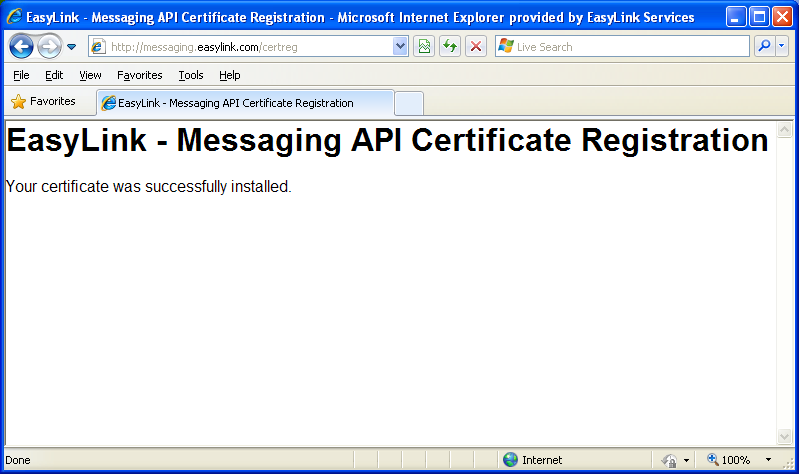This screenshot has height=474, width=799.
Task: Maximize the Internet Explorer window
Action: coord(759,17)
